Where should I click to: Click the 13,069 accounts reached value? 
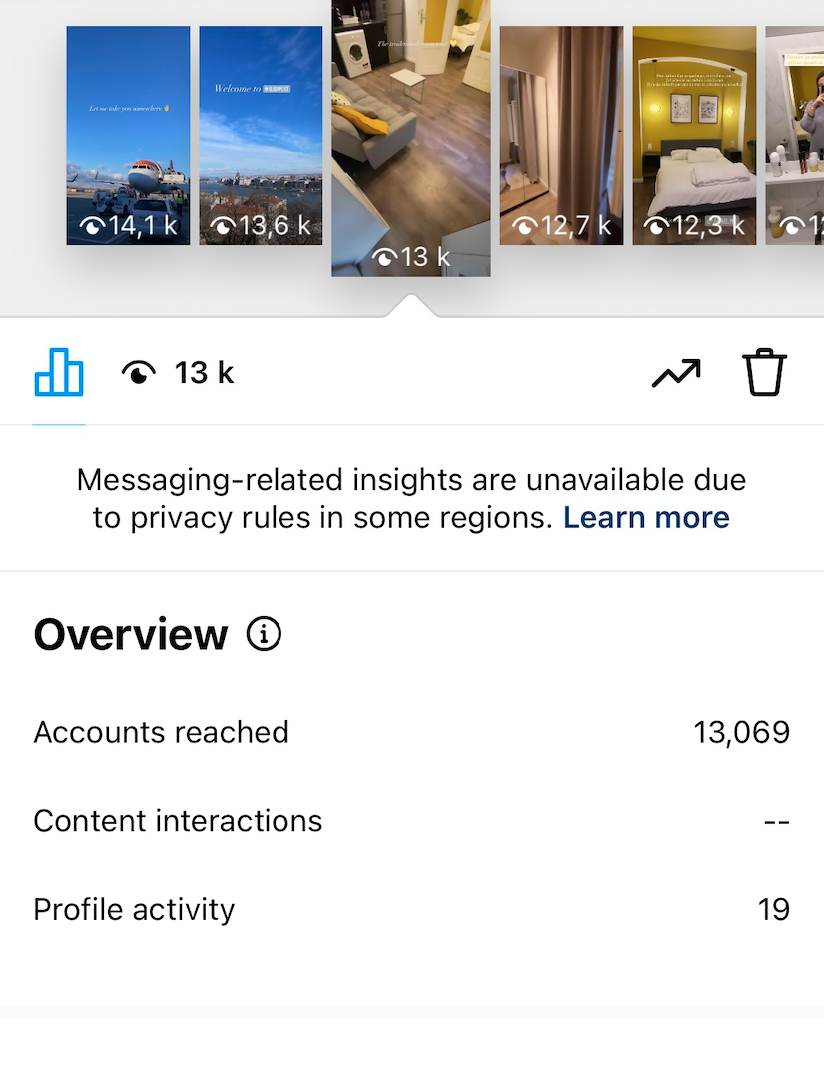741,732
